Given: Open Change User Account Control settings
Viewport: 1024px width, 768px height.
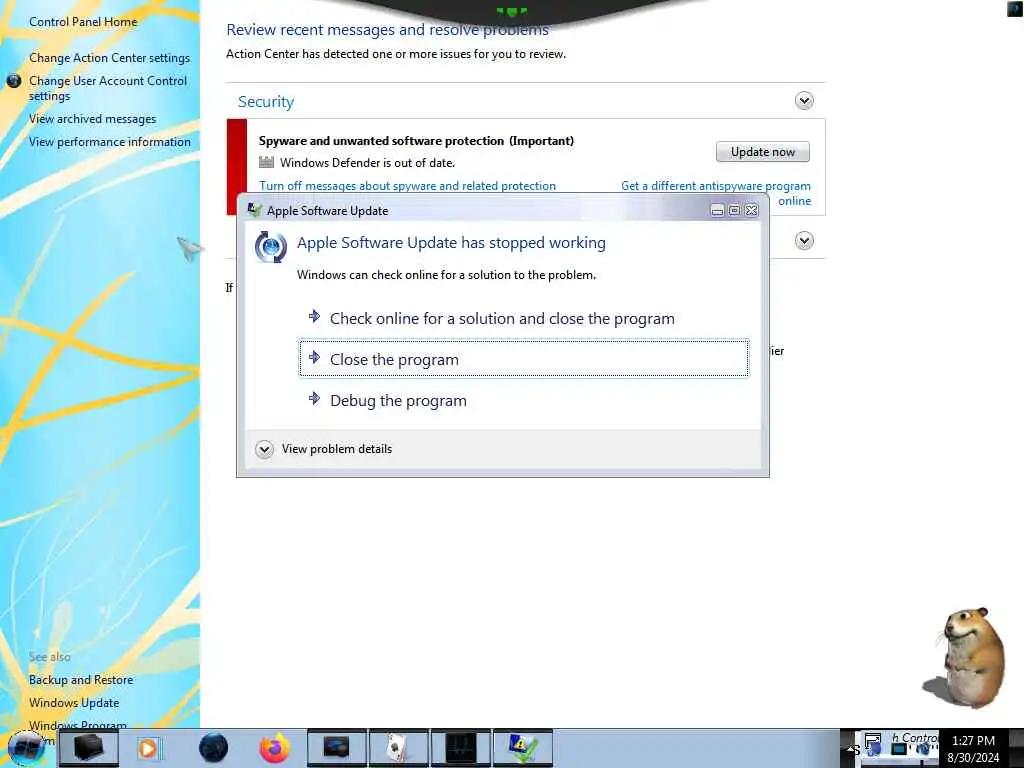Looking at the screenshot, I should (108, 88).
